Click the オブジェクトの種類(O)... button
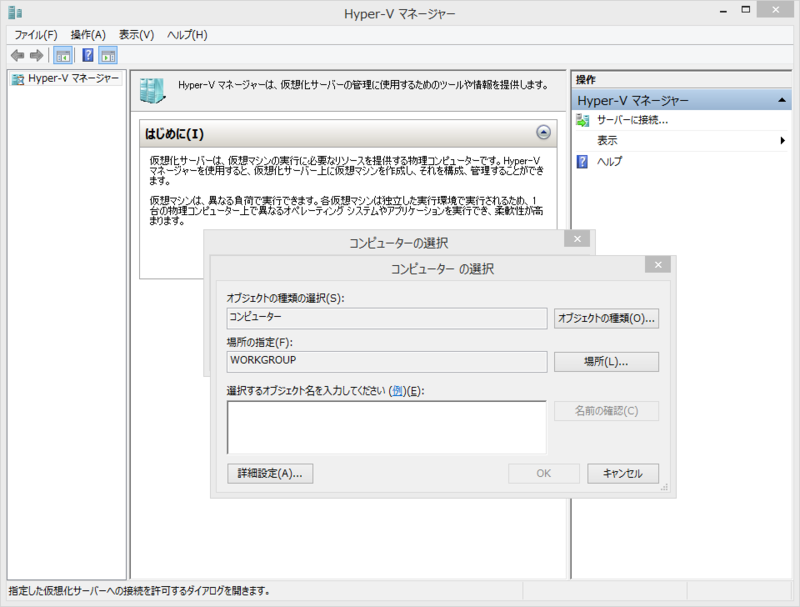The height and width of the screenshot is (607, 800). coord(606,318)
